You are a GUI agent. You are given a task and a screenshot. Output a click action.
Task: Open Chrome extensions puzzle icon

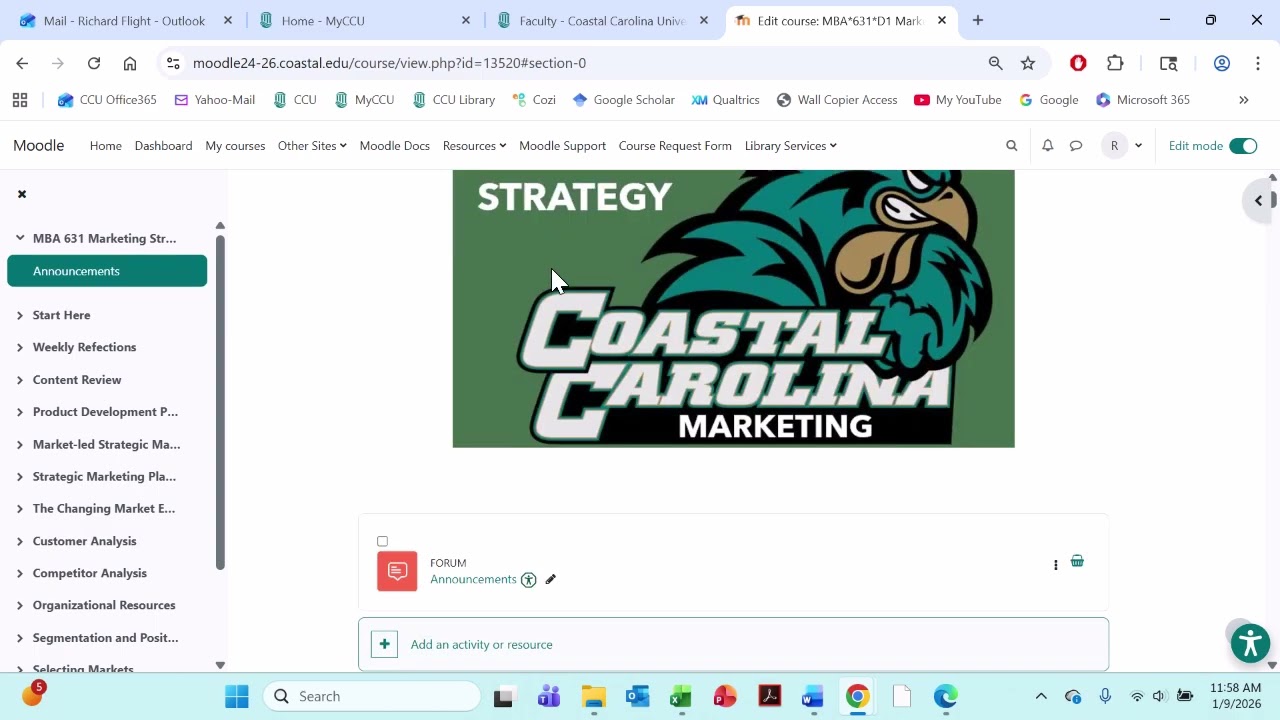click(x=1115, y=63)
